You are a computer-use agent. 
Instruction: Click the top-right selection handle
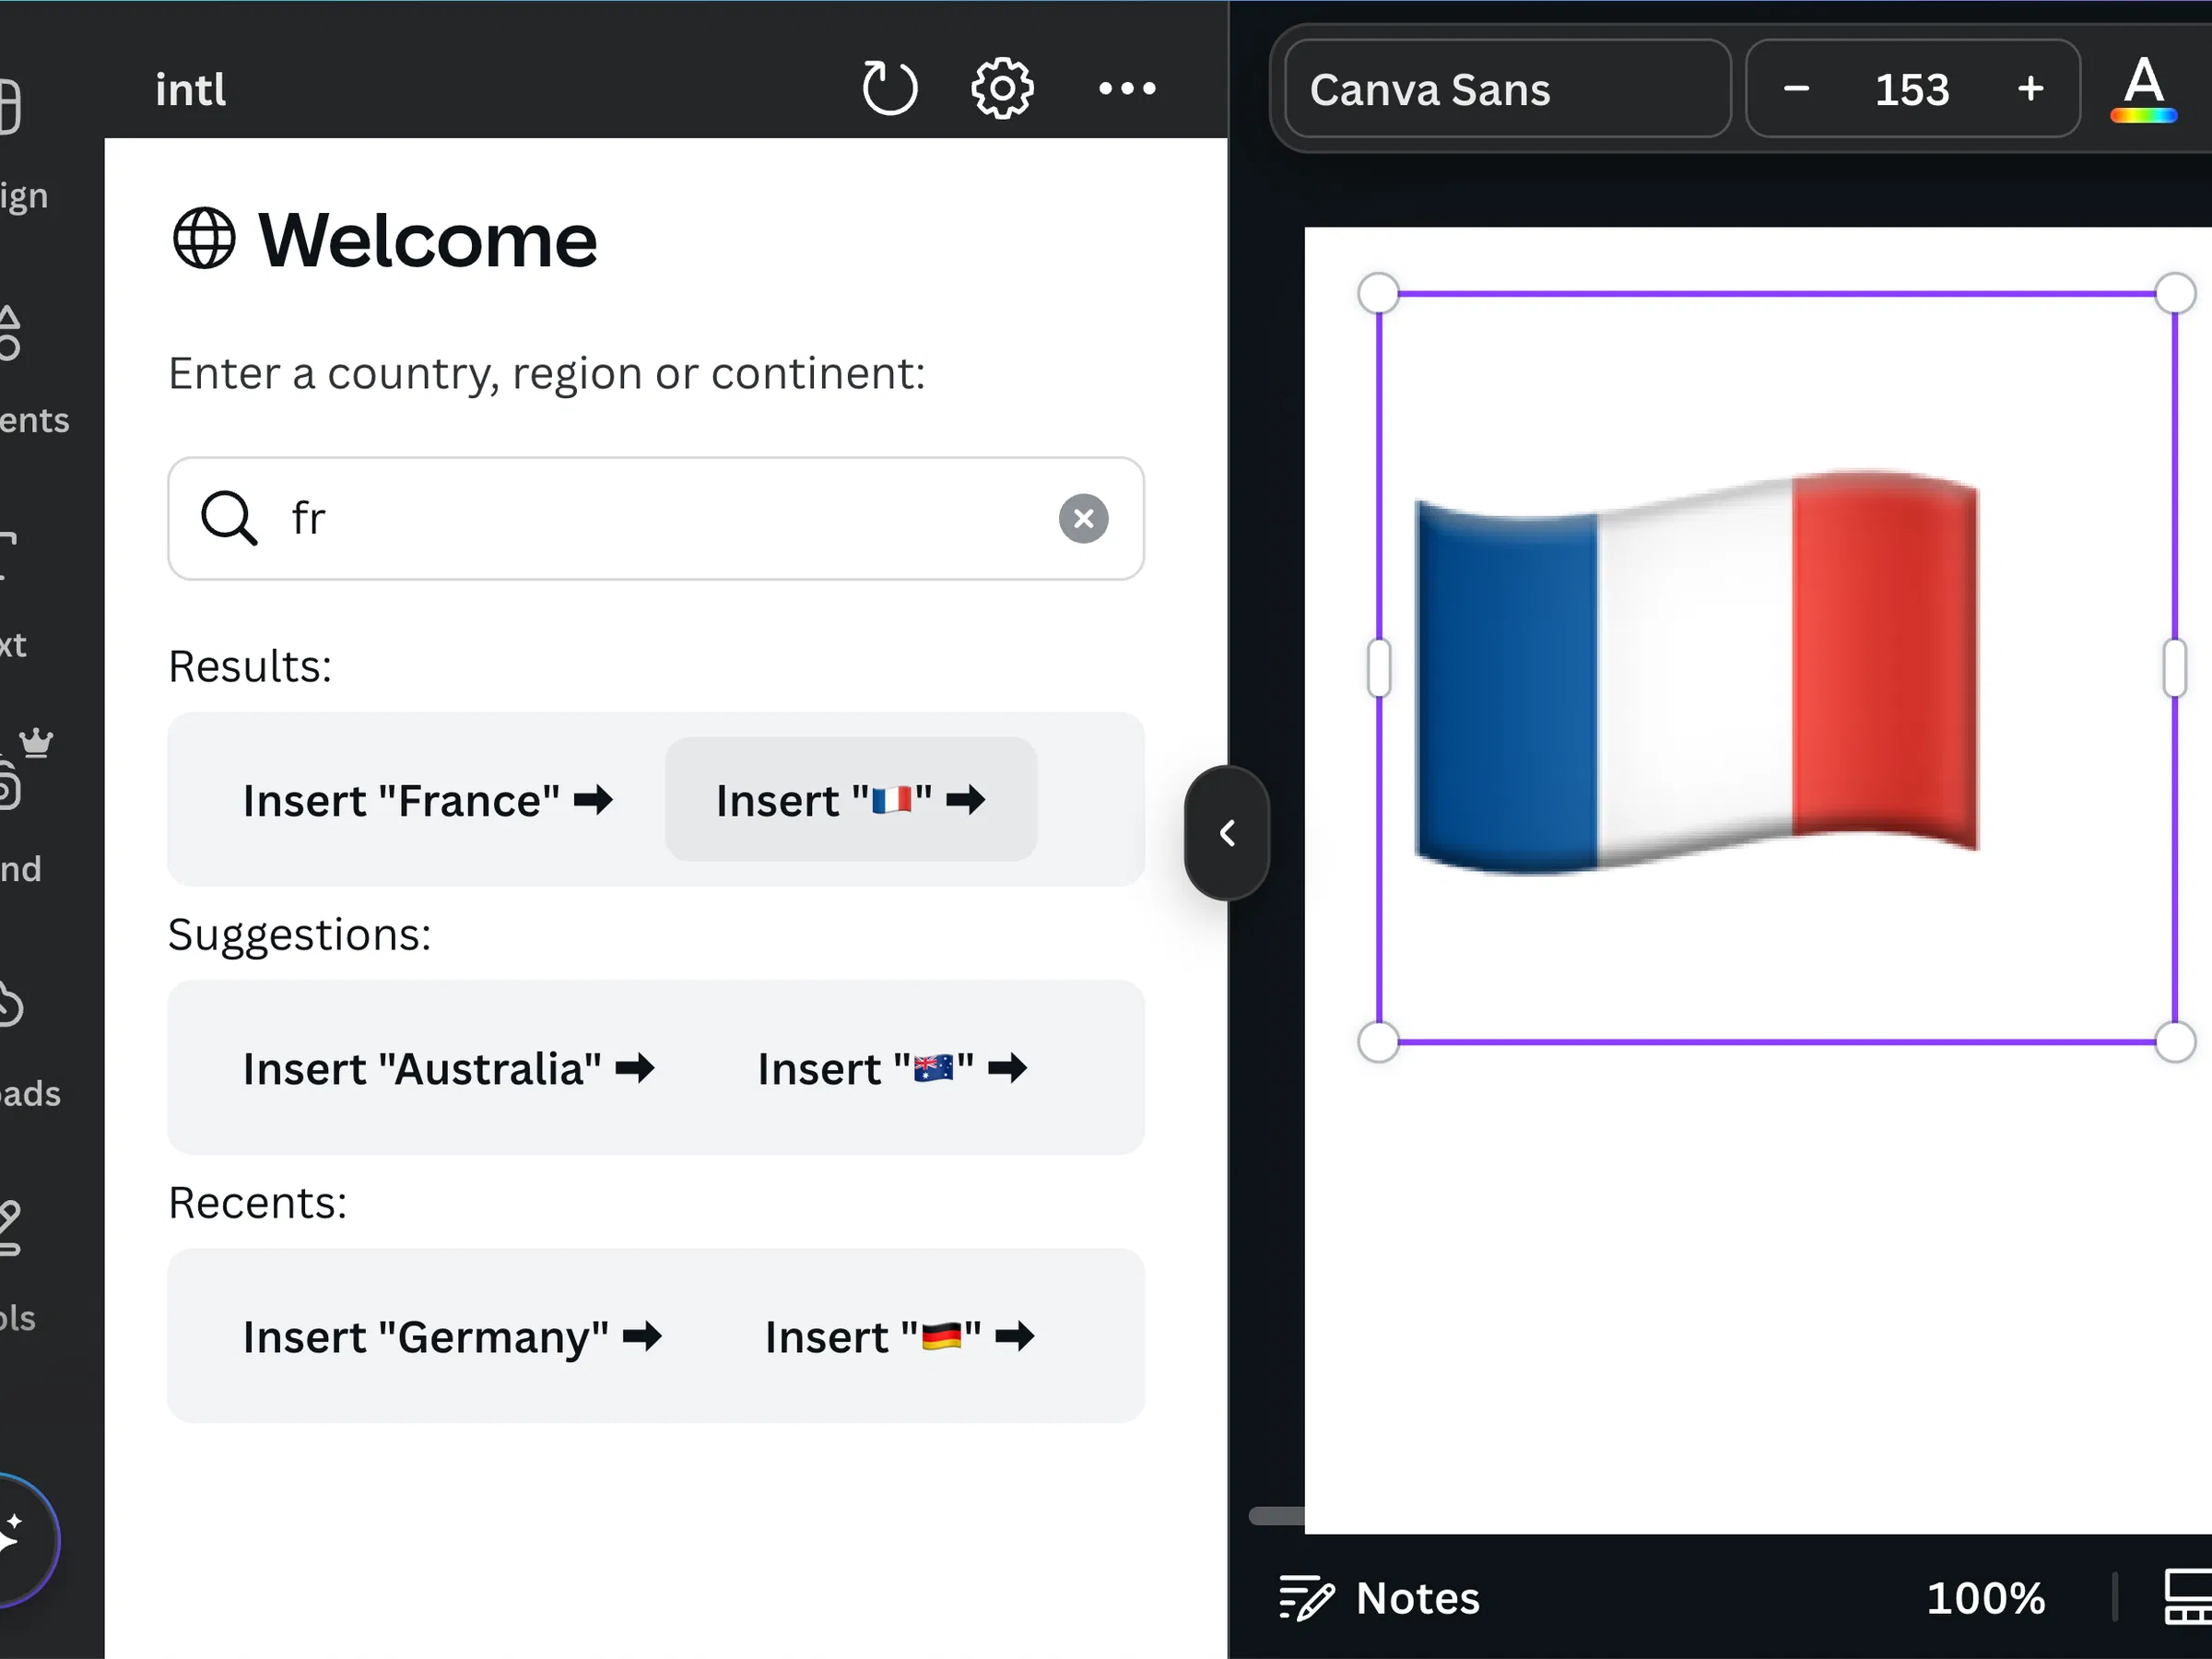pos(2175,294)
